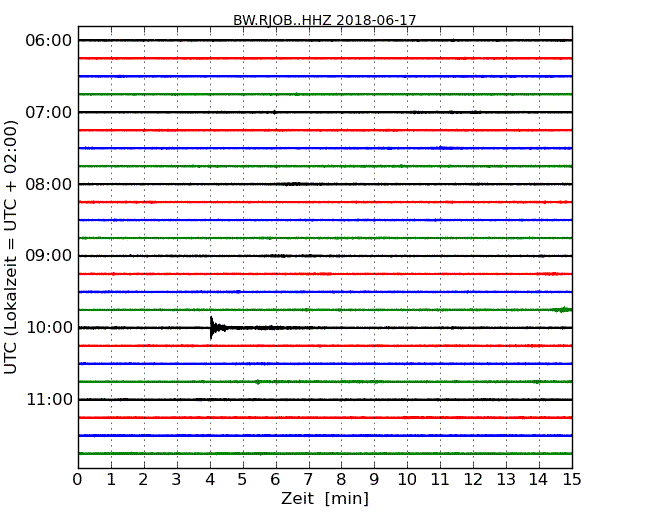
Task: Click x-axis tick label 15
Action: tap(572, 480)
